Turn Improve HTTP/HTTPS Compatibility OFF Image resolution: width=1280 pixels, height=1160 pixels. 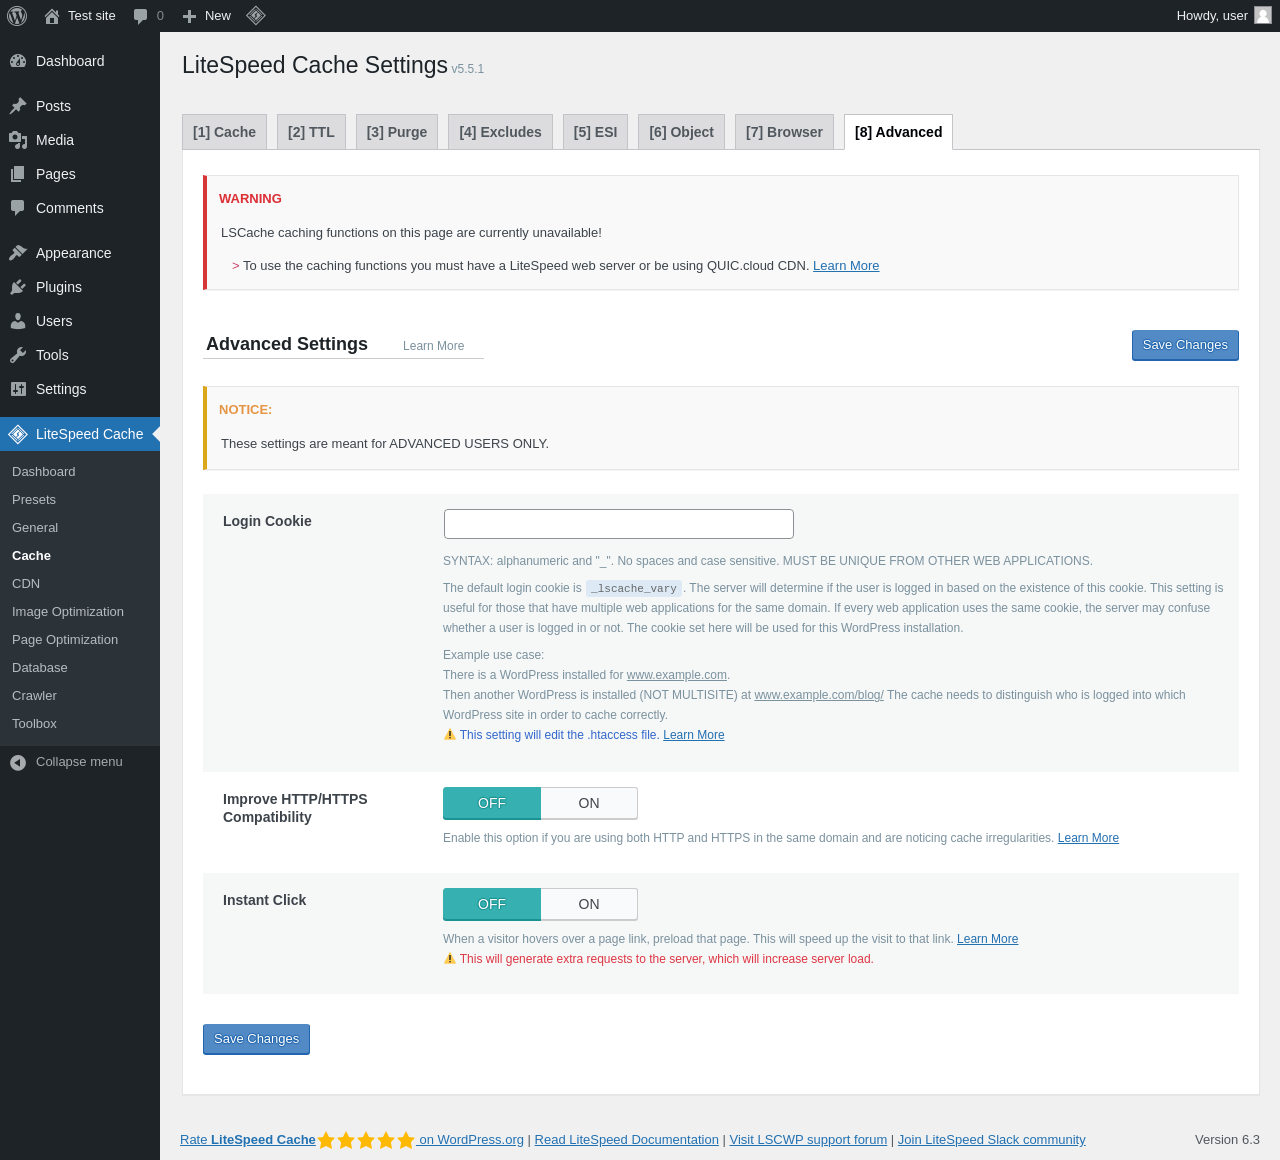click(492, 803)
